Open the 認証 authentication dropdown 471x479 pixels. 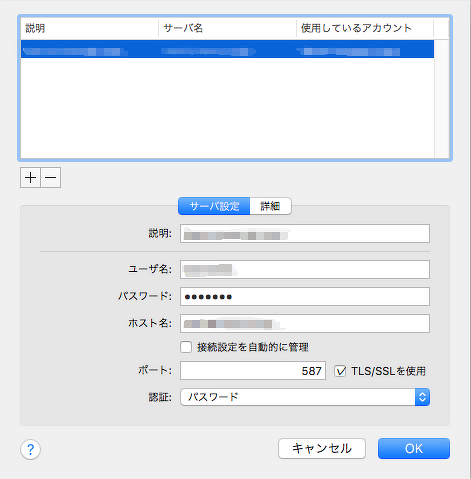tap(305, 397)
